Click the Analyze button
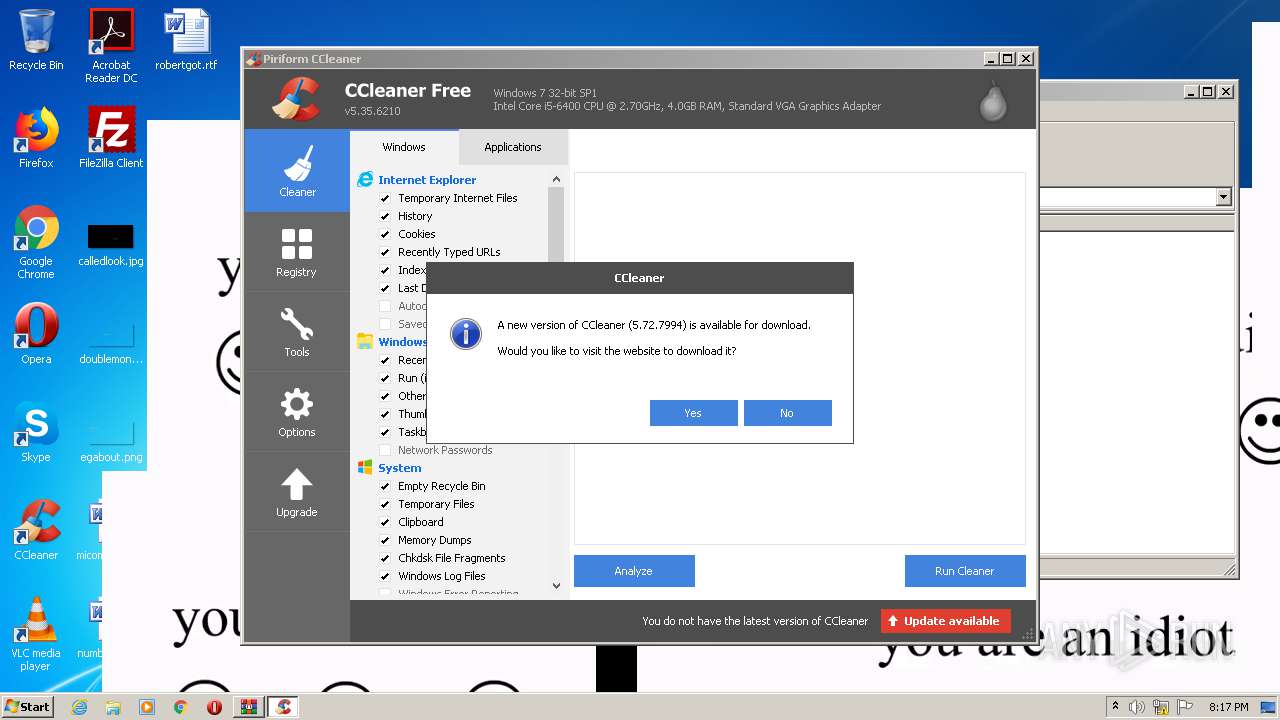Screen dimensions: 1280x720 pos(634,571)
